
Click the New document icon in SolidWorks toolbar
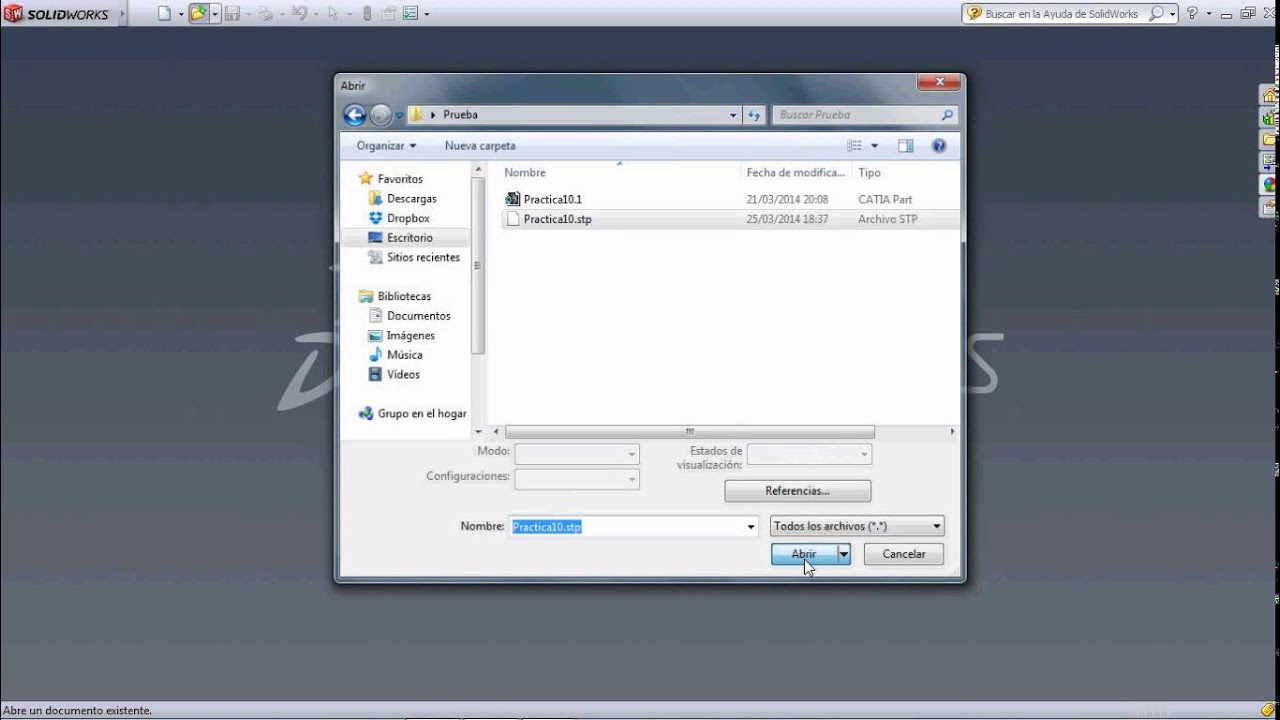coord(165,14)
